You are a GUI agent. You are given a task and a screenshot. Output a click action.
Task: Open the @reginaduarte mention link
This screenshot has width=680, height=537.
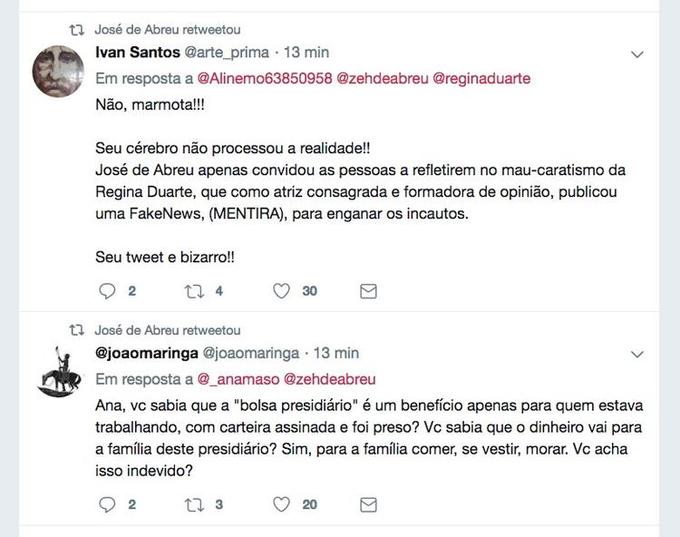[481, 78]
